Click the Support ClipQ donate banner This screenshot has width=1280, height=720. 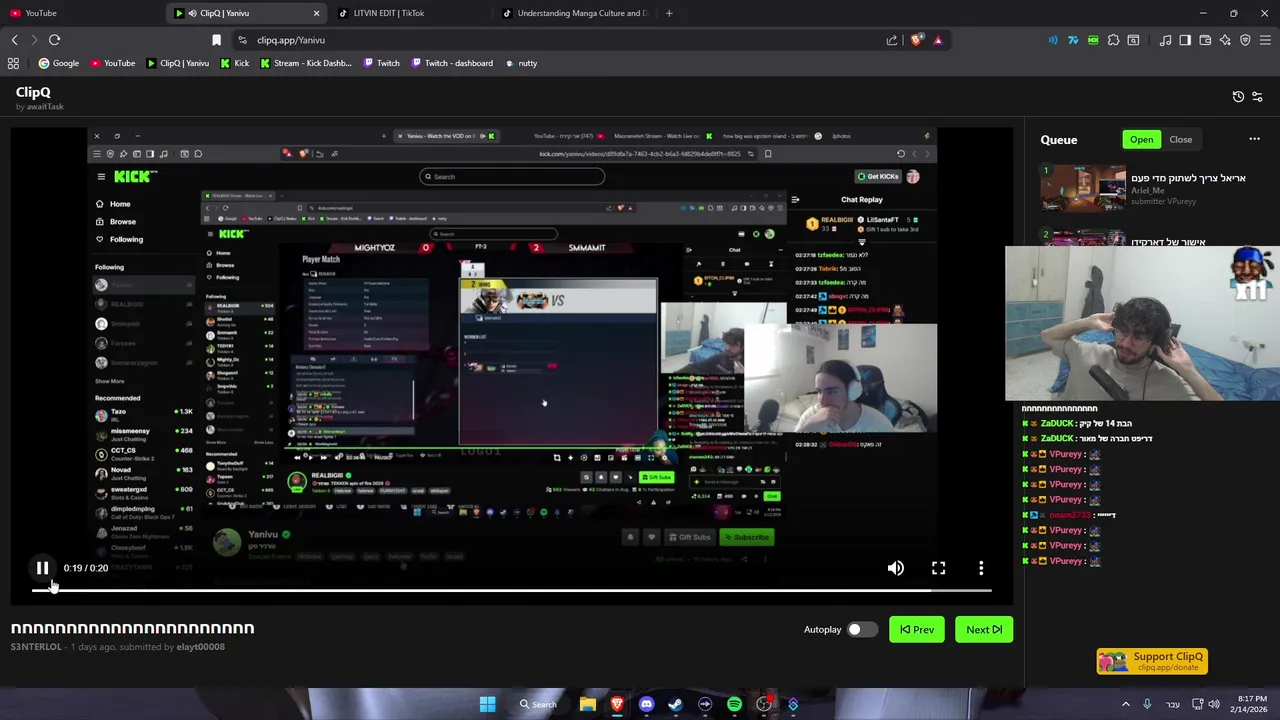[1152, 661]
